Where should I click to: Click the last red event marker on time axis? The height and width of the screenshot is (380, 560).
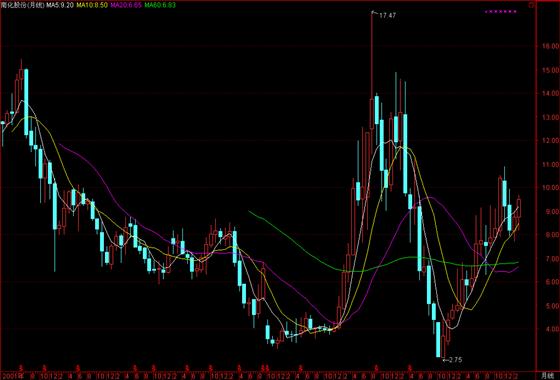[410, 367]
